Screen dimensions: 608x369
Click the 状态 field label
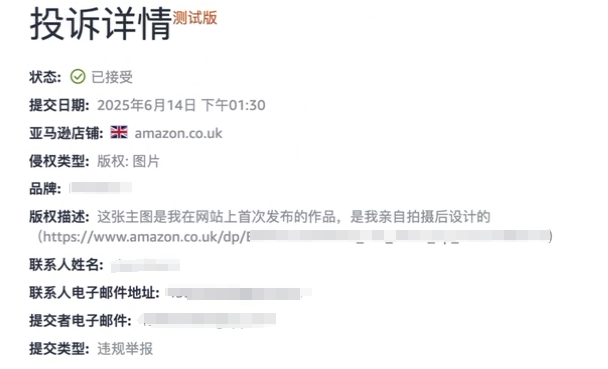click(x=45, y=77)
